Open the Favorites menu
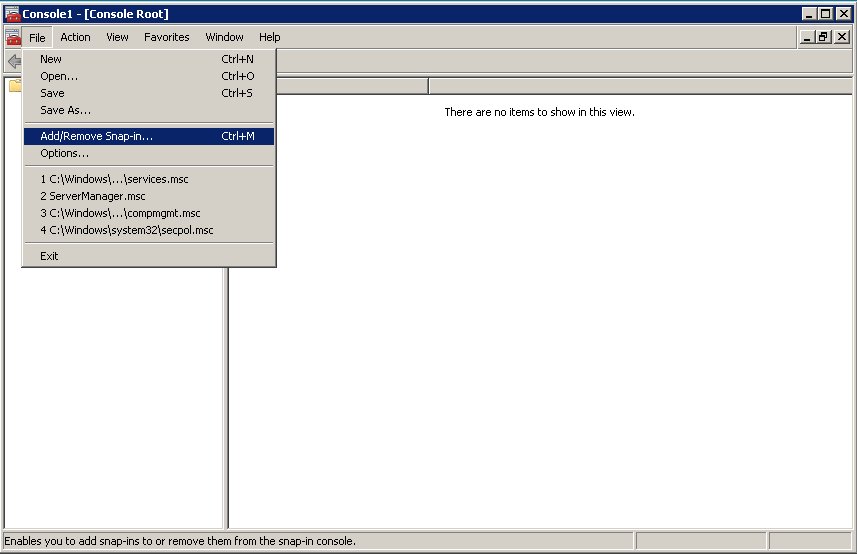Screen dimensions: 857x554 coord(166,37)
